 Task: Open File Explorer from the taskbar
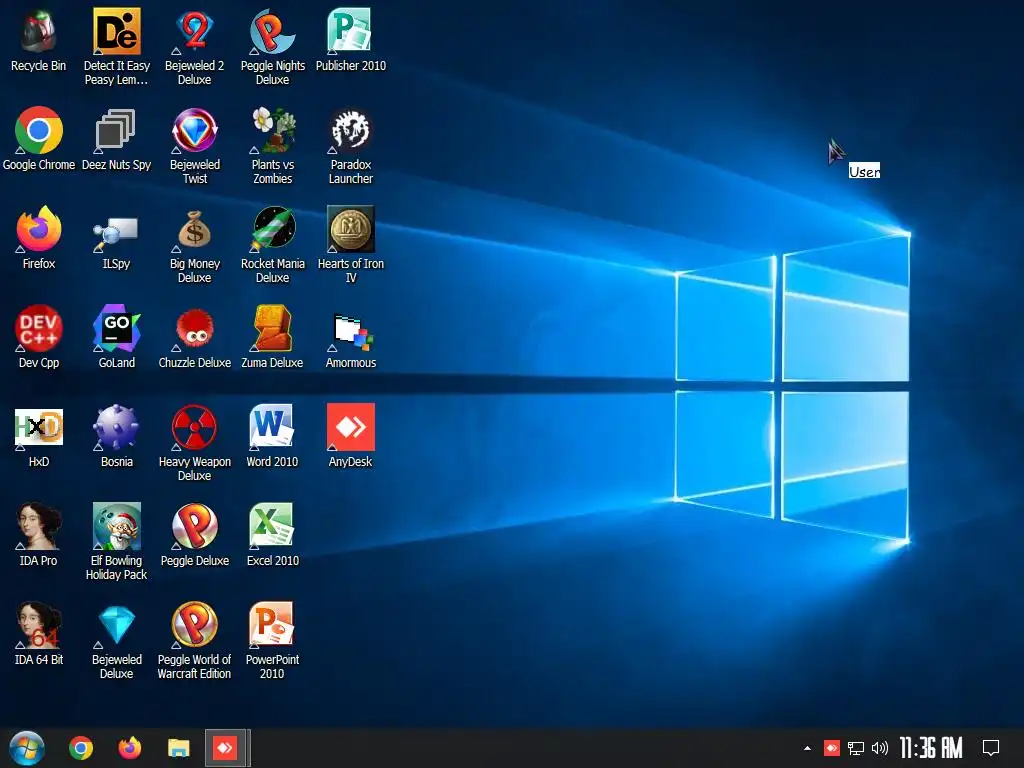point(178,748)
